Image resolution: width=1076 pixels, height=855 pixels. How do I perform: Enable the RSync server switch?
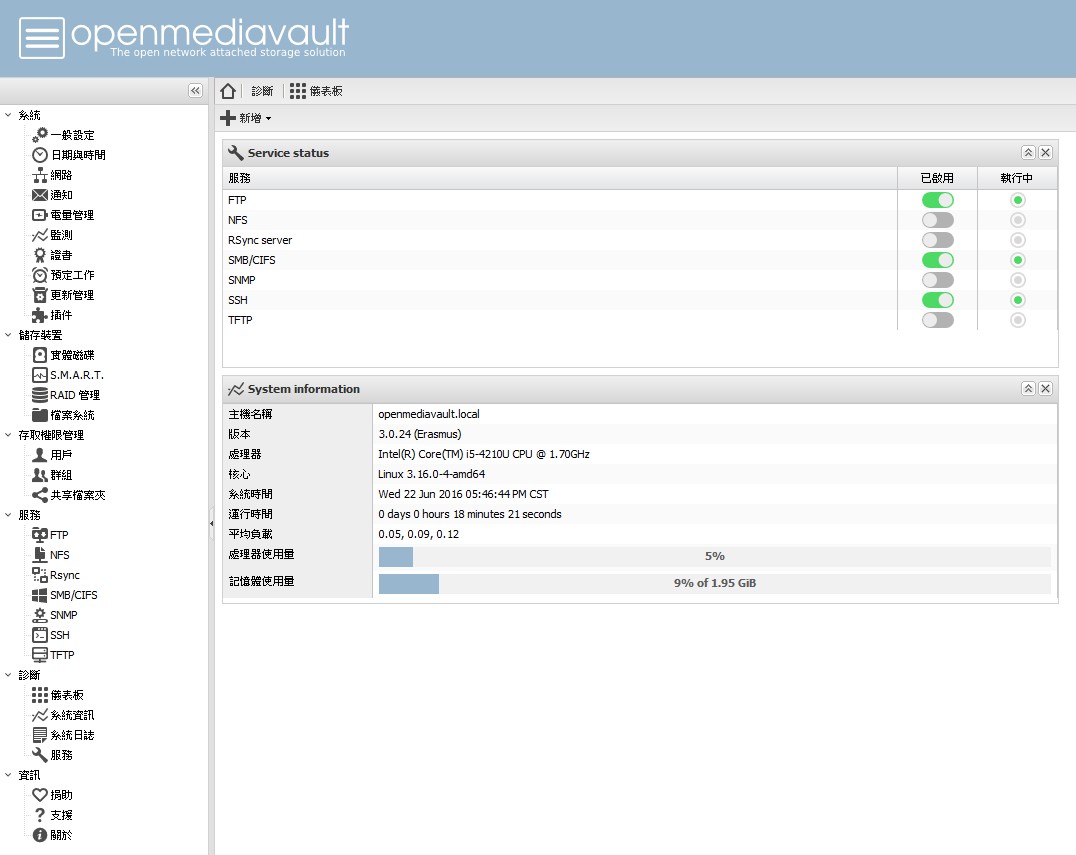(x=937, y=240)
